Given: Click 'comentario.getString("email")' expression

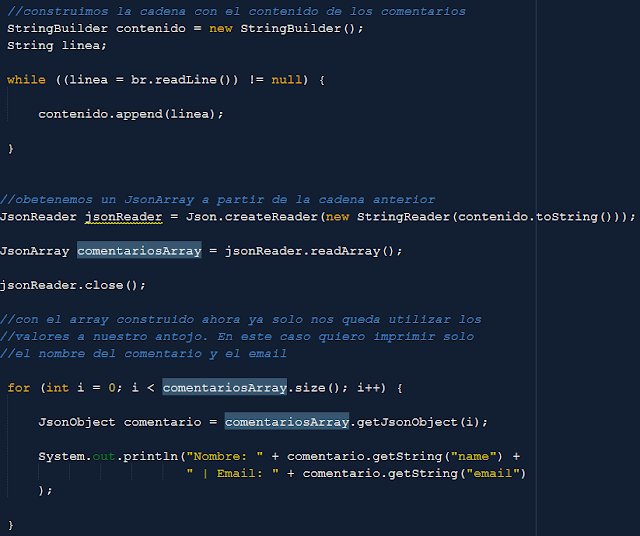Looking at the screenshot, I should point(414,474).
